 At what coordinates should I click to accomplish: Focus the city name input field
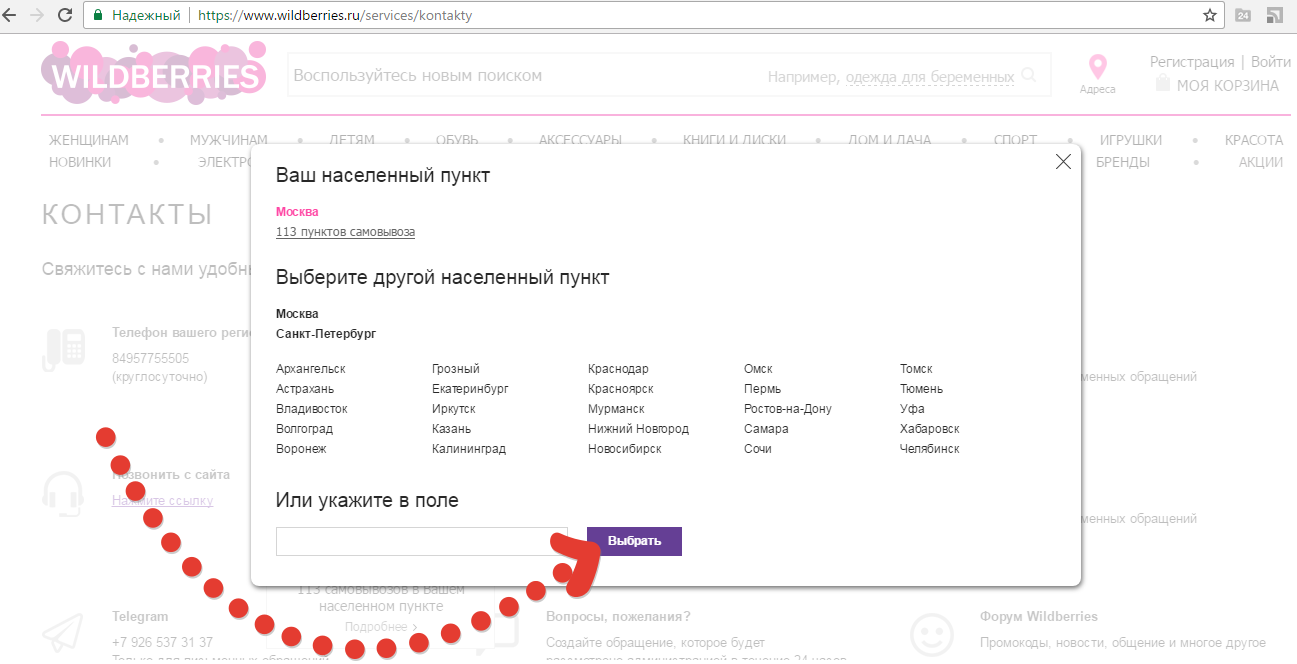[x=422, y=541]
